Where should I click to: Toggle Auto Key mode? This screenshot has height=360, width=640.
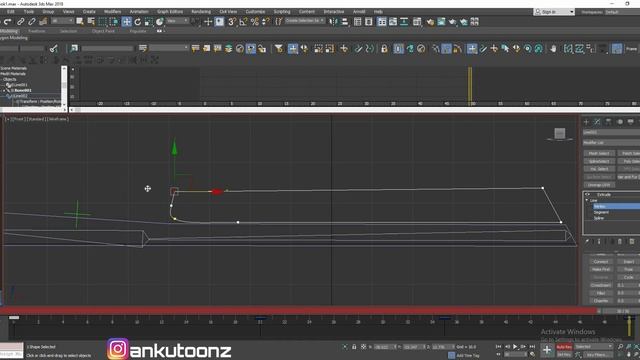[564, 347]
